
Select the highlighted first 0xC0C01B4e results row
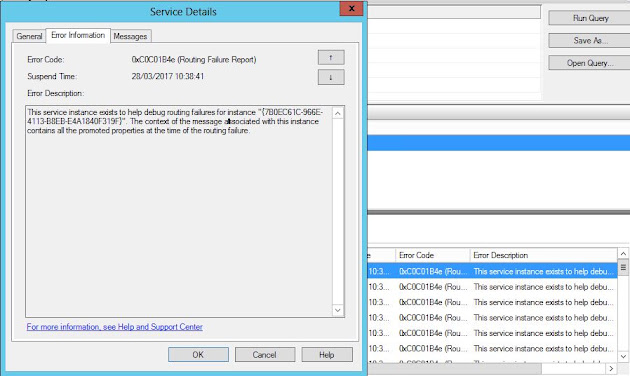pos(492,272)
